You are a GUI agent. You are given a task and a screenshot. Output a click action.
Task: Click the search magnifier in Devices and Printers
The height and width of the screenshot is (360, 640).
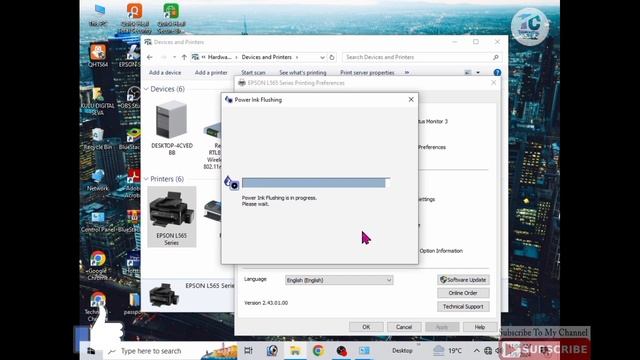pos(496,57)
